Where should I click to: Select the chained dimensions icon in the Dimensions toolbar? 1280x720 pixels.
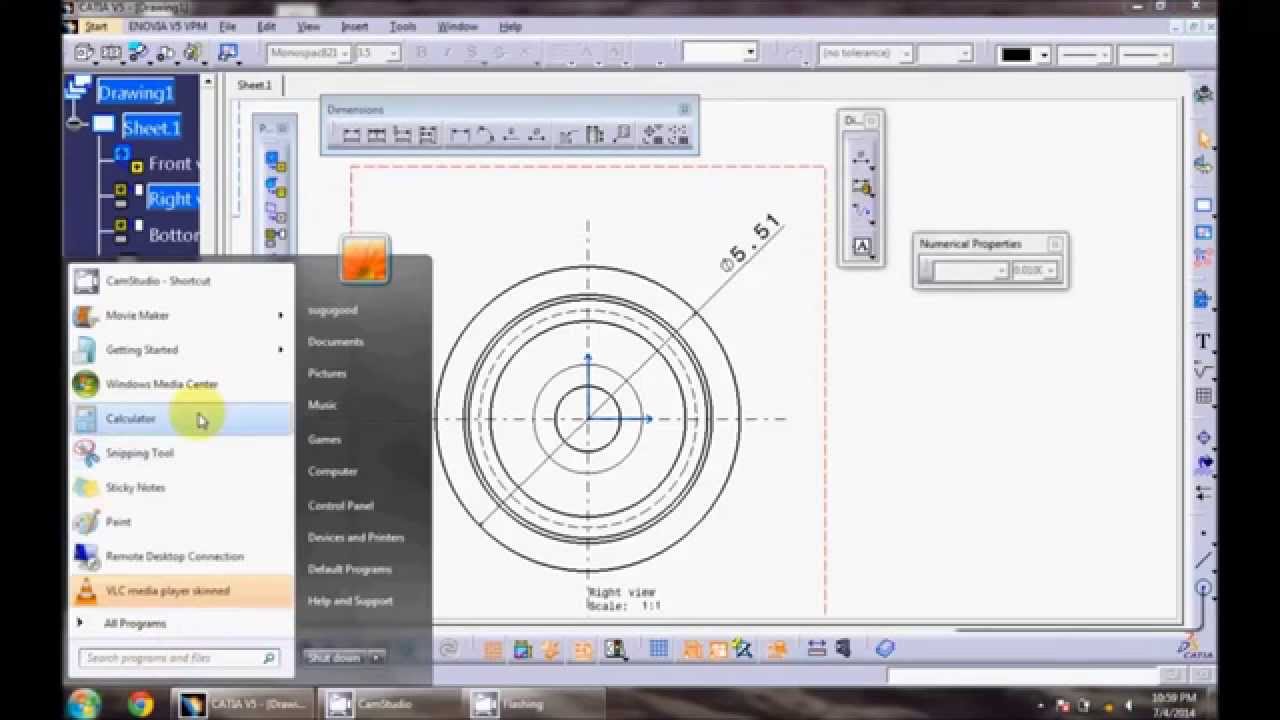[x=377, y=136]
